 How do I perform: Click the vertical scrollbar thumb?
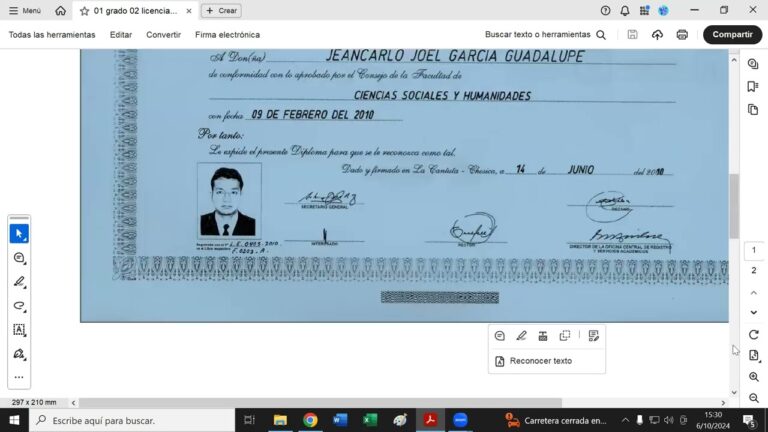[x=734, y=206]
